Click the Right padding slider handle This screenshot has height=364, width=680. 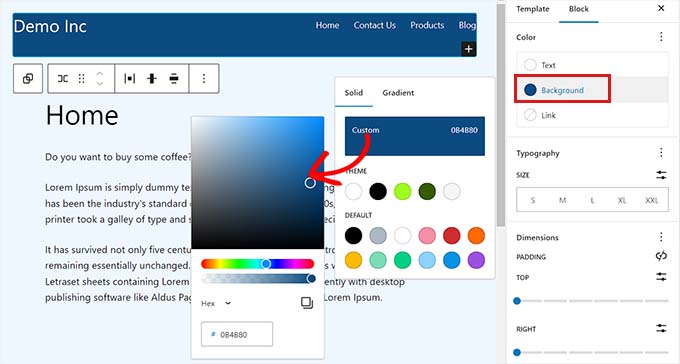coord(517,352)
